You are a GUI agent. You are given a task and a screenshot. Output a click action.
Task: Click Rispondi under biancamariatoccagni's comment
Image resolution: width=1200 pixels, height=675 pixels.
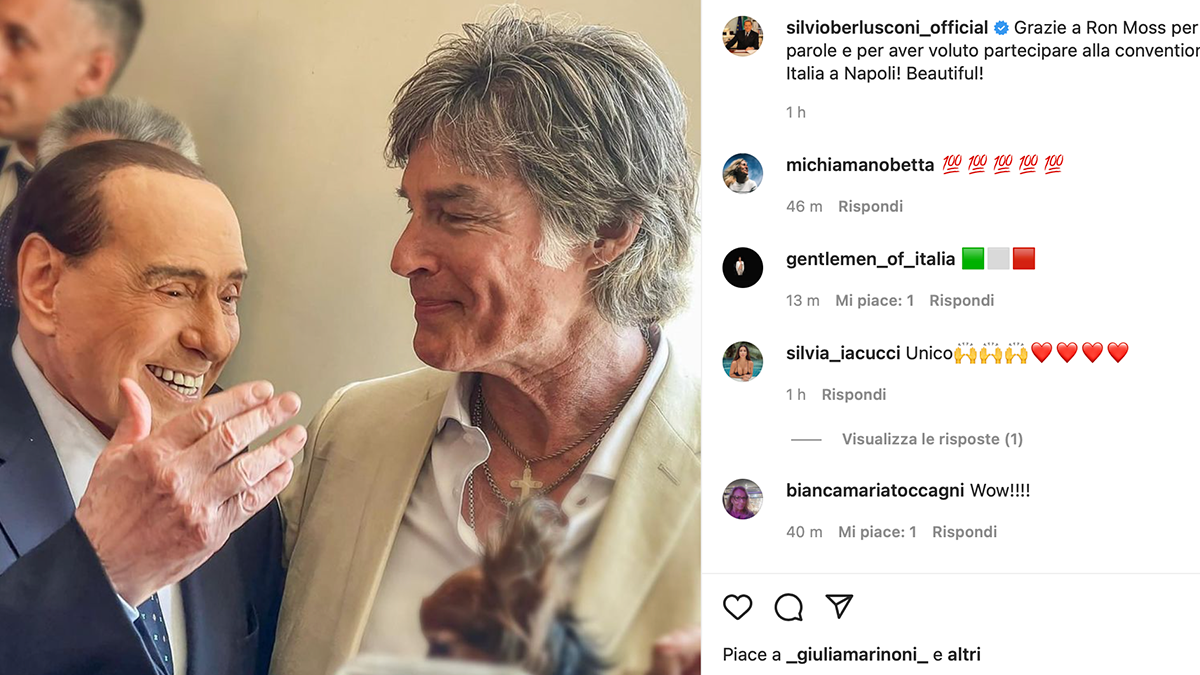click(964, 532)
